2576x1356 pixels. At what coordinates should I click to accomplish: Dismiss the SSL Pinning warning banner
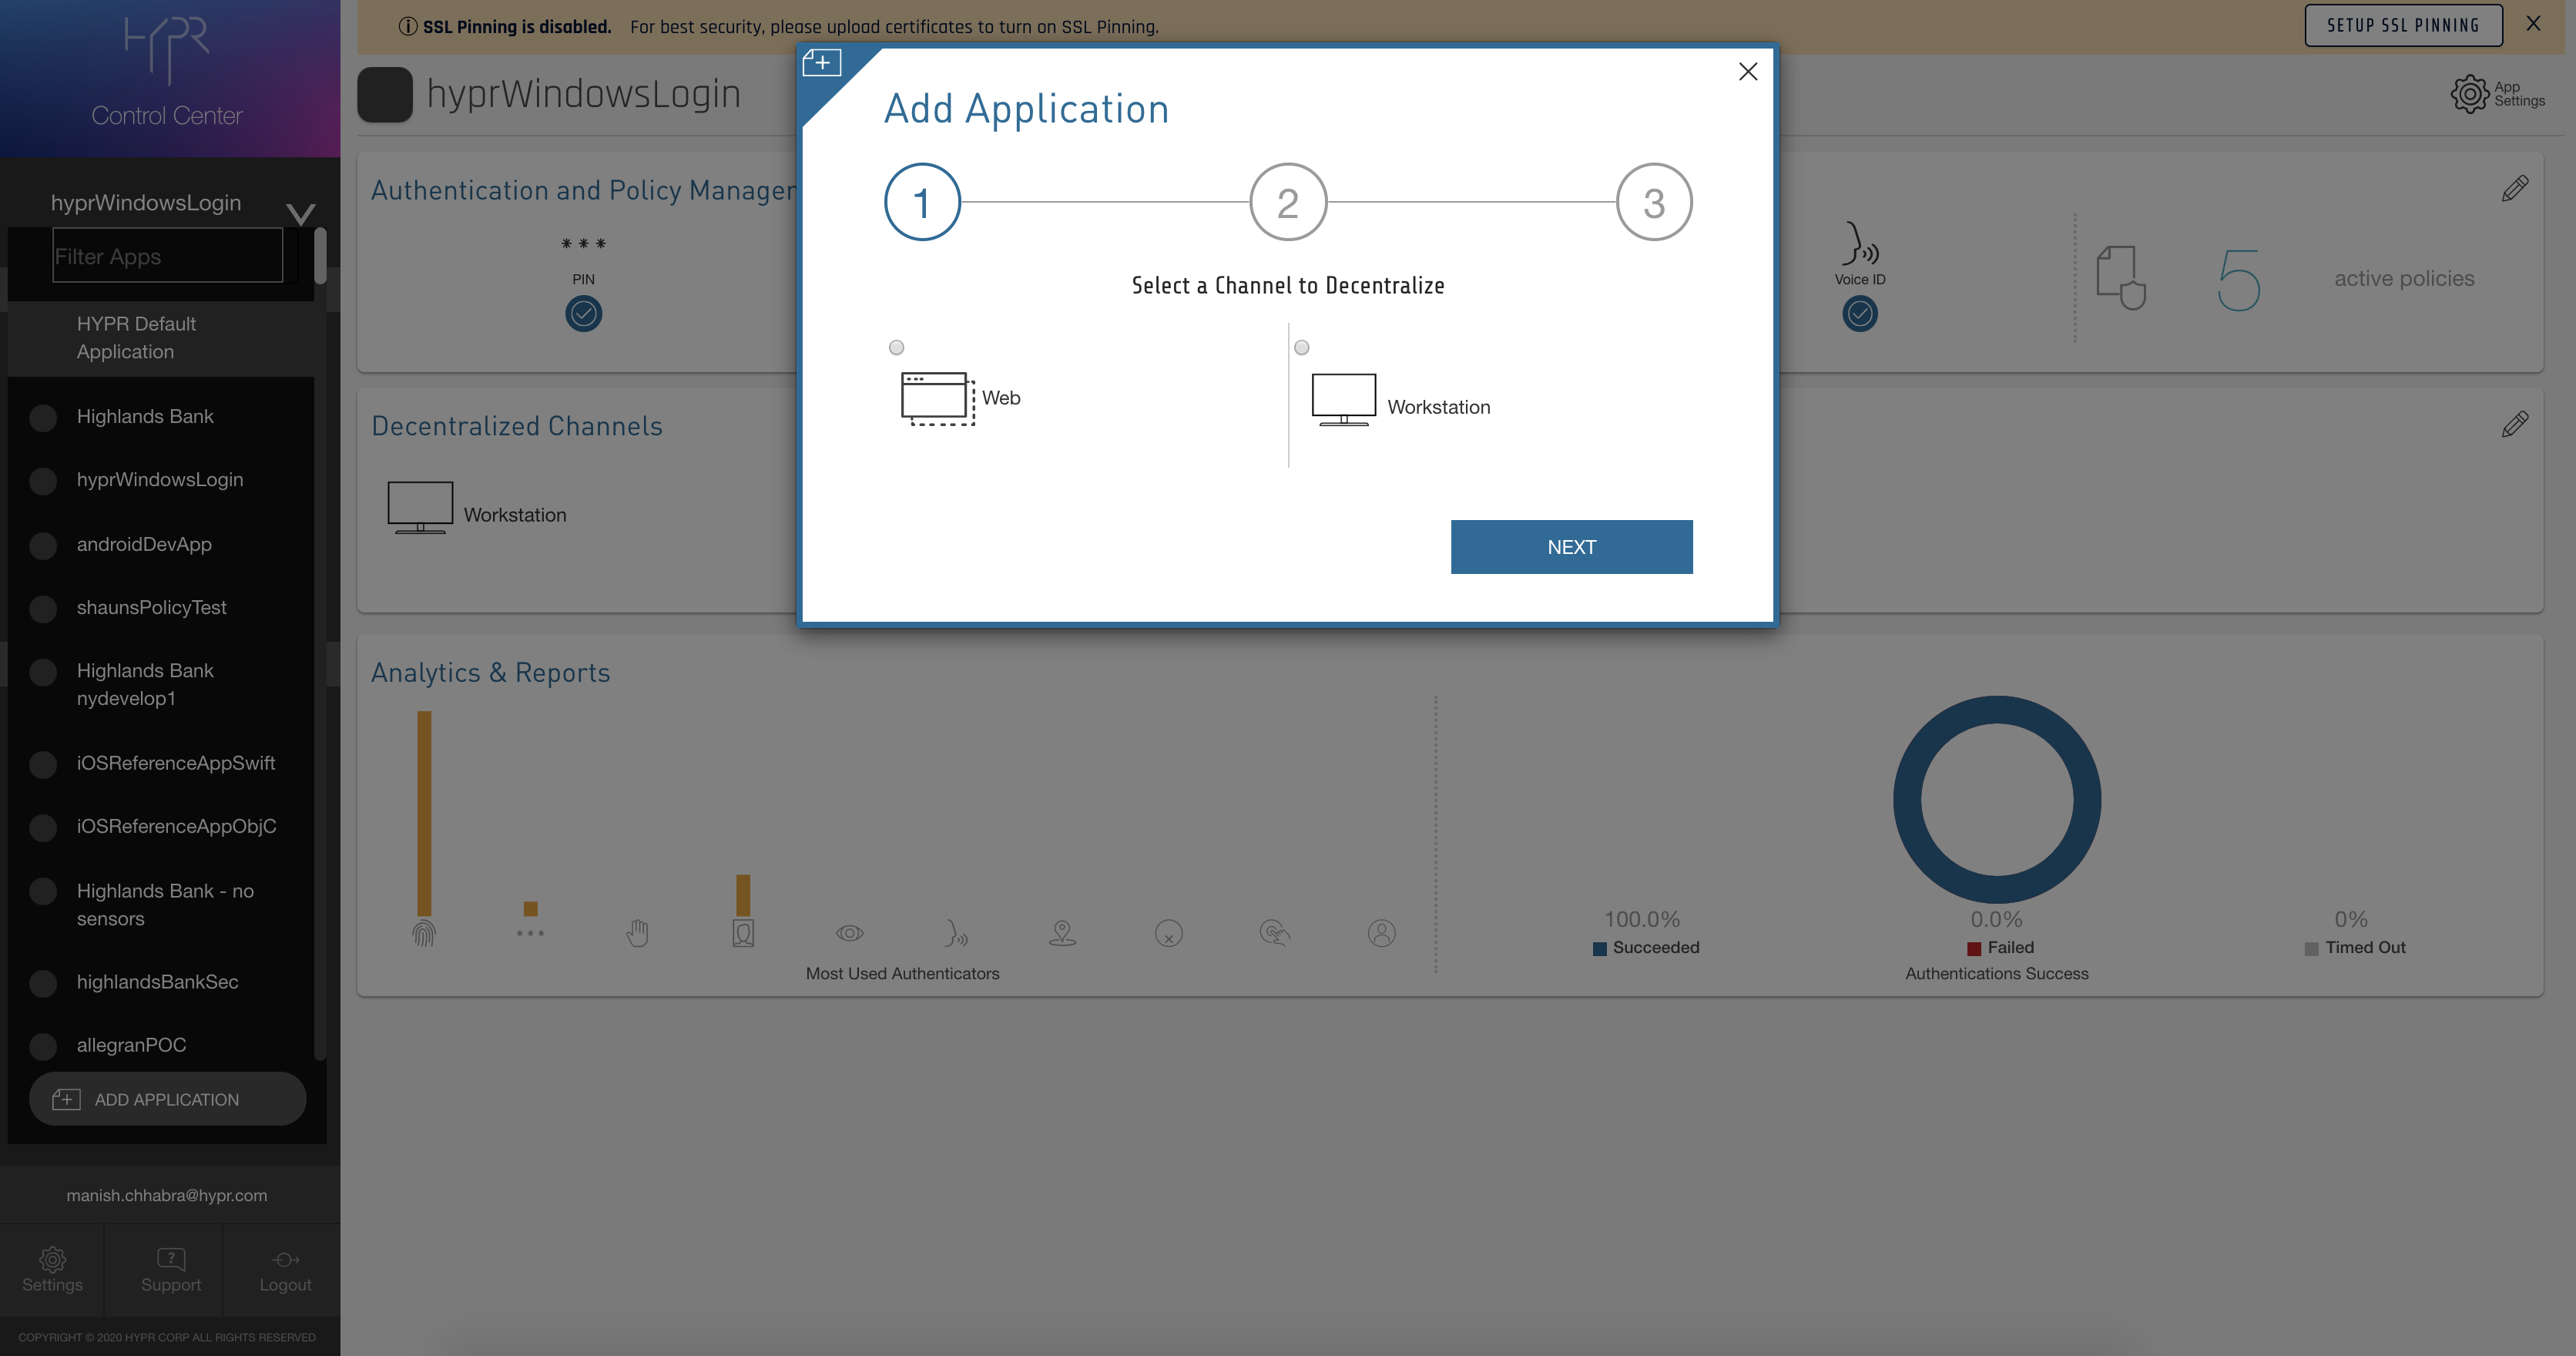click(2532, 24)
